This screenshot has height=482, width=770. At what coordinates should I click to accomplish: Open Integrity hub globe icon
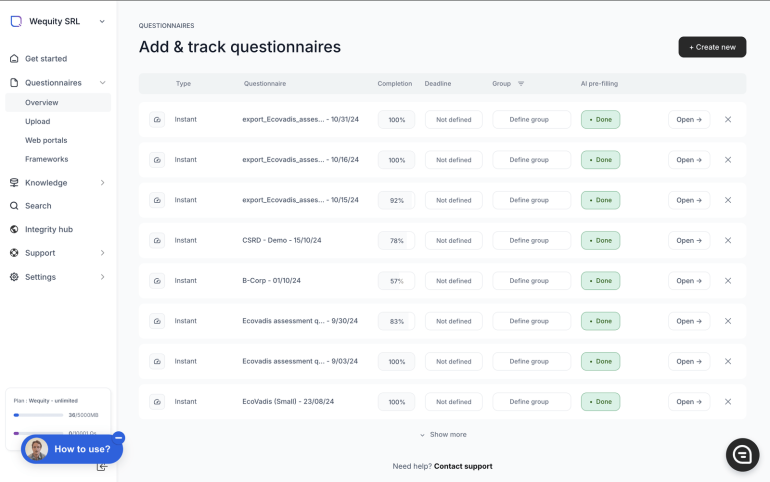tap(15, 229)
